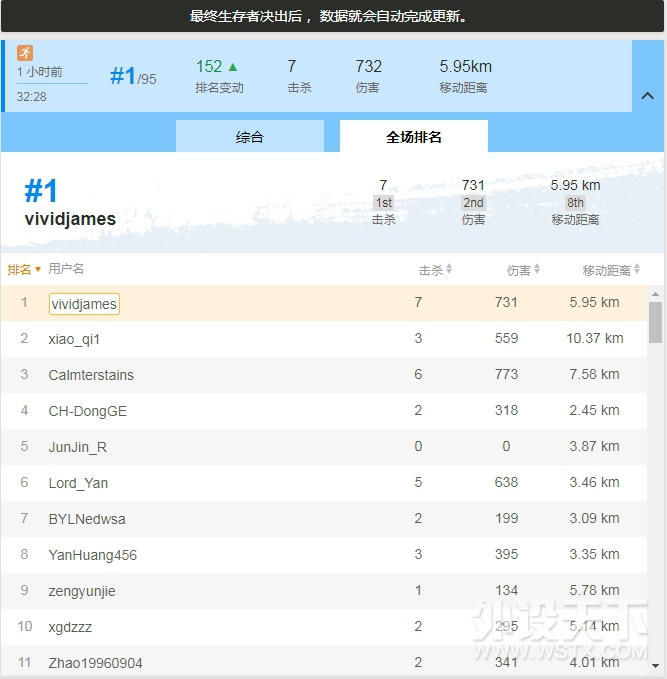This screenshot has height=679, width=667.
Task: Click the 1st badge under kills
Action: coord(383,203)
